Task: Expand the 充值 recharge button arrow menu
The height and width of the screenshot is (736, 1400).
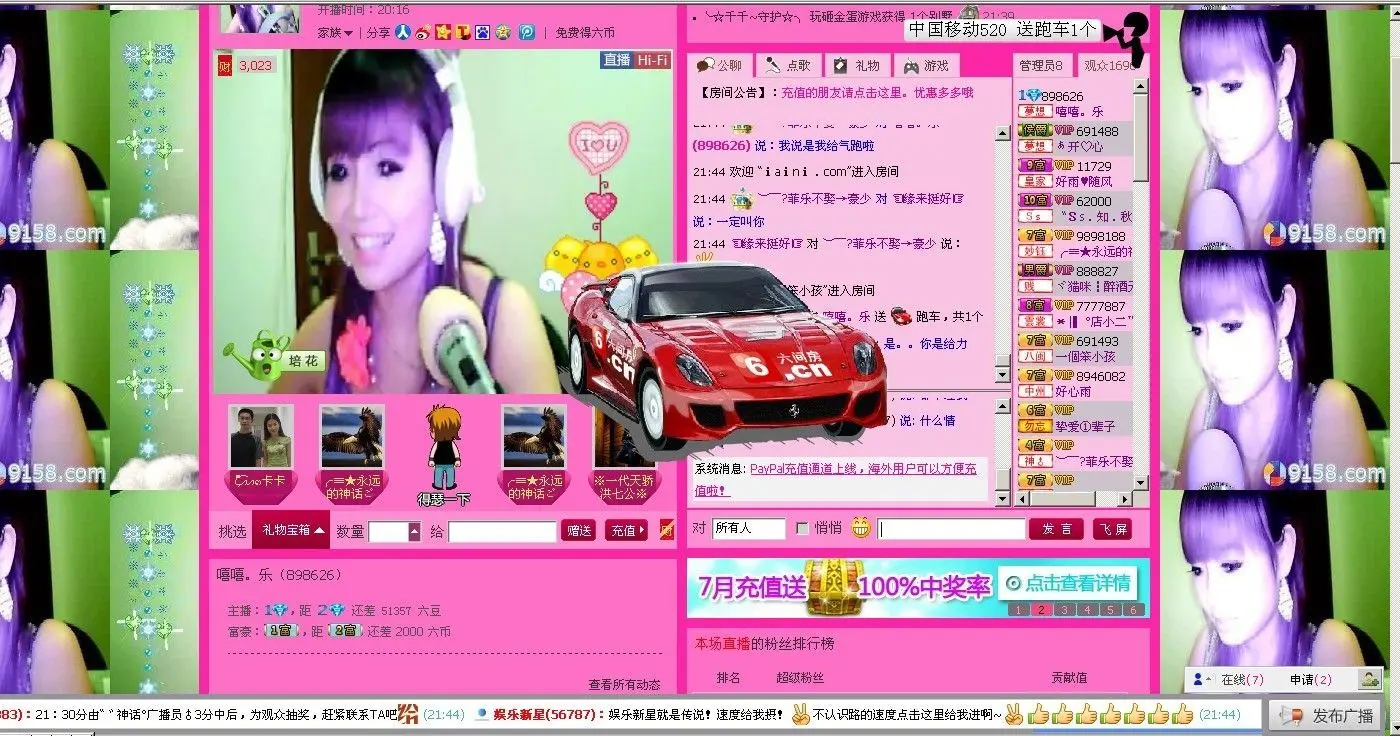Action: (x=642, y=531)
